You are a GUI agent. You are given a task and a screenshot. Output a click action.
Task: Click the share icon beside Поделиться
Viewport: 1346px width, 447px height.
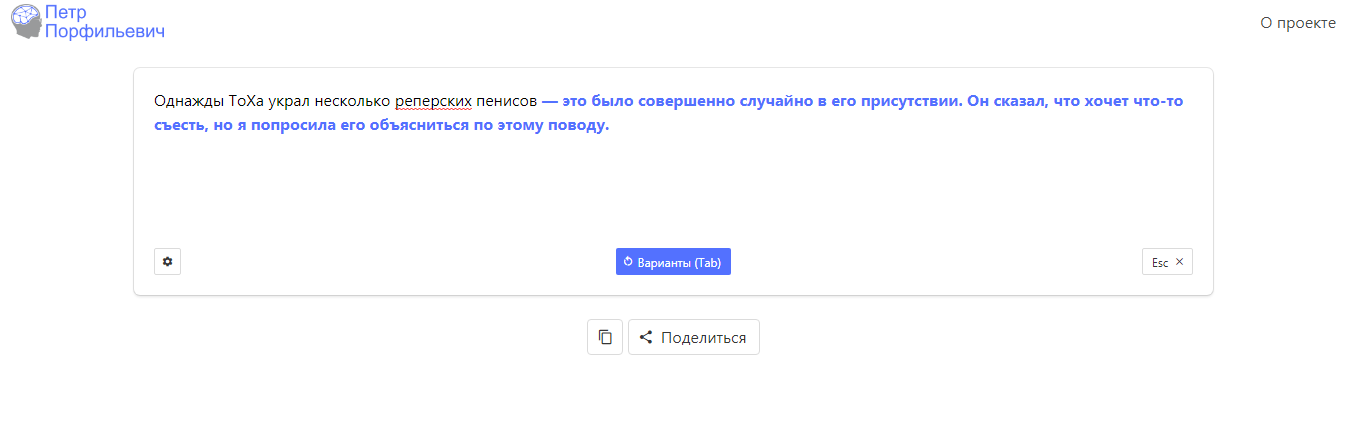pos(645,338)
